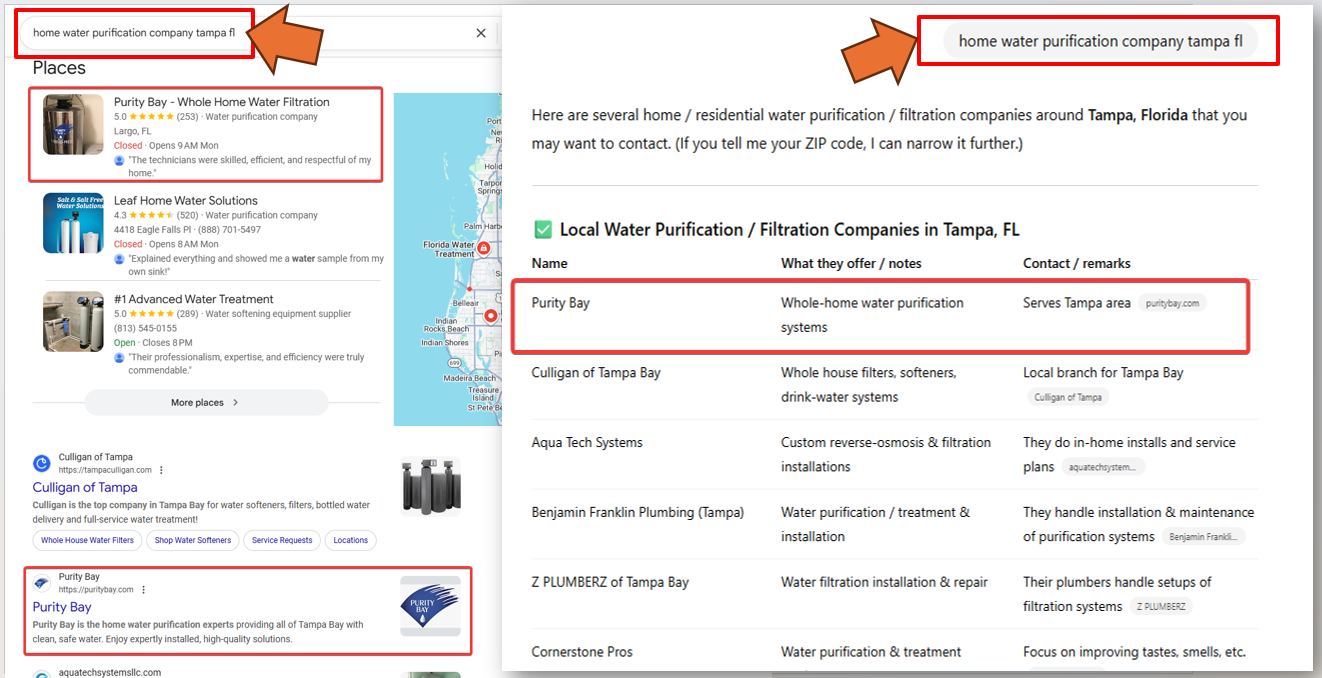Select Shop Water Softeners chip
Viewport: 1322px width, 678px height.
click(192, 540)
